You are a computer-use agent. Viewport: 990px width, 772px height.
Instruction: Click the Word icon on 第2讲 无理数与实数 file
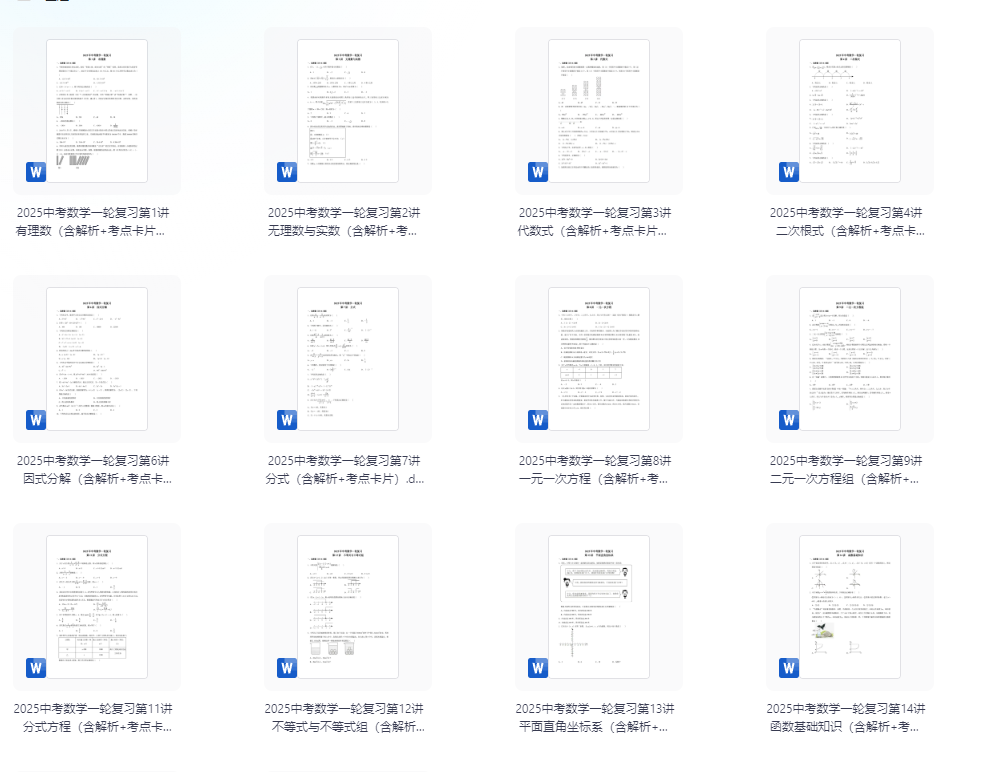click(x=287, y=172)
